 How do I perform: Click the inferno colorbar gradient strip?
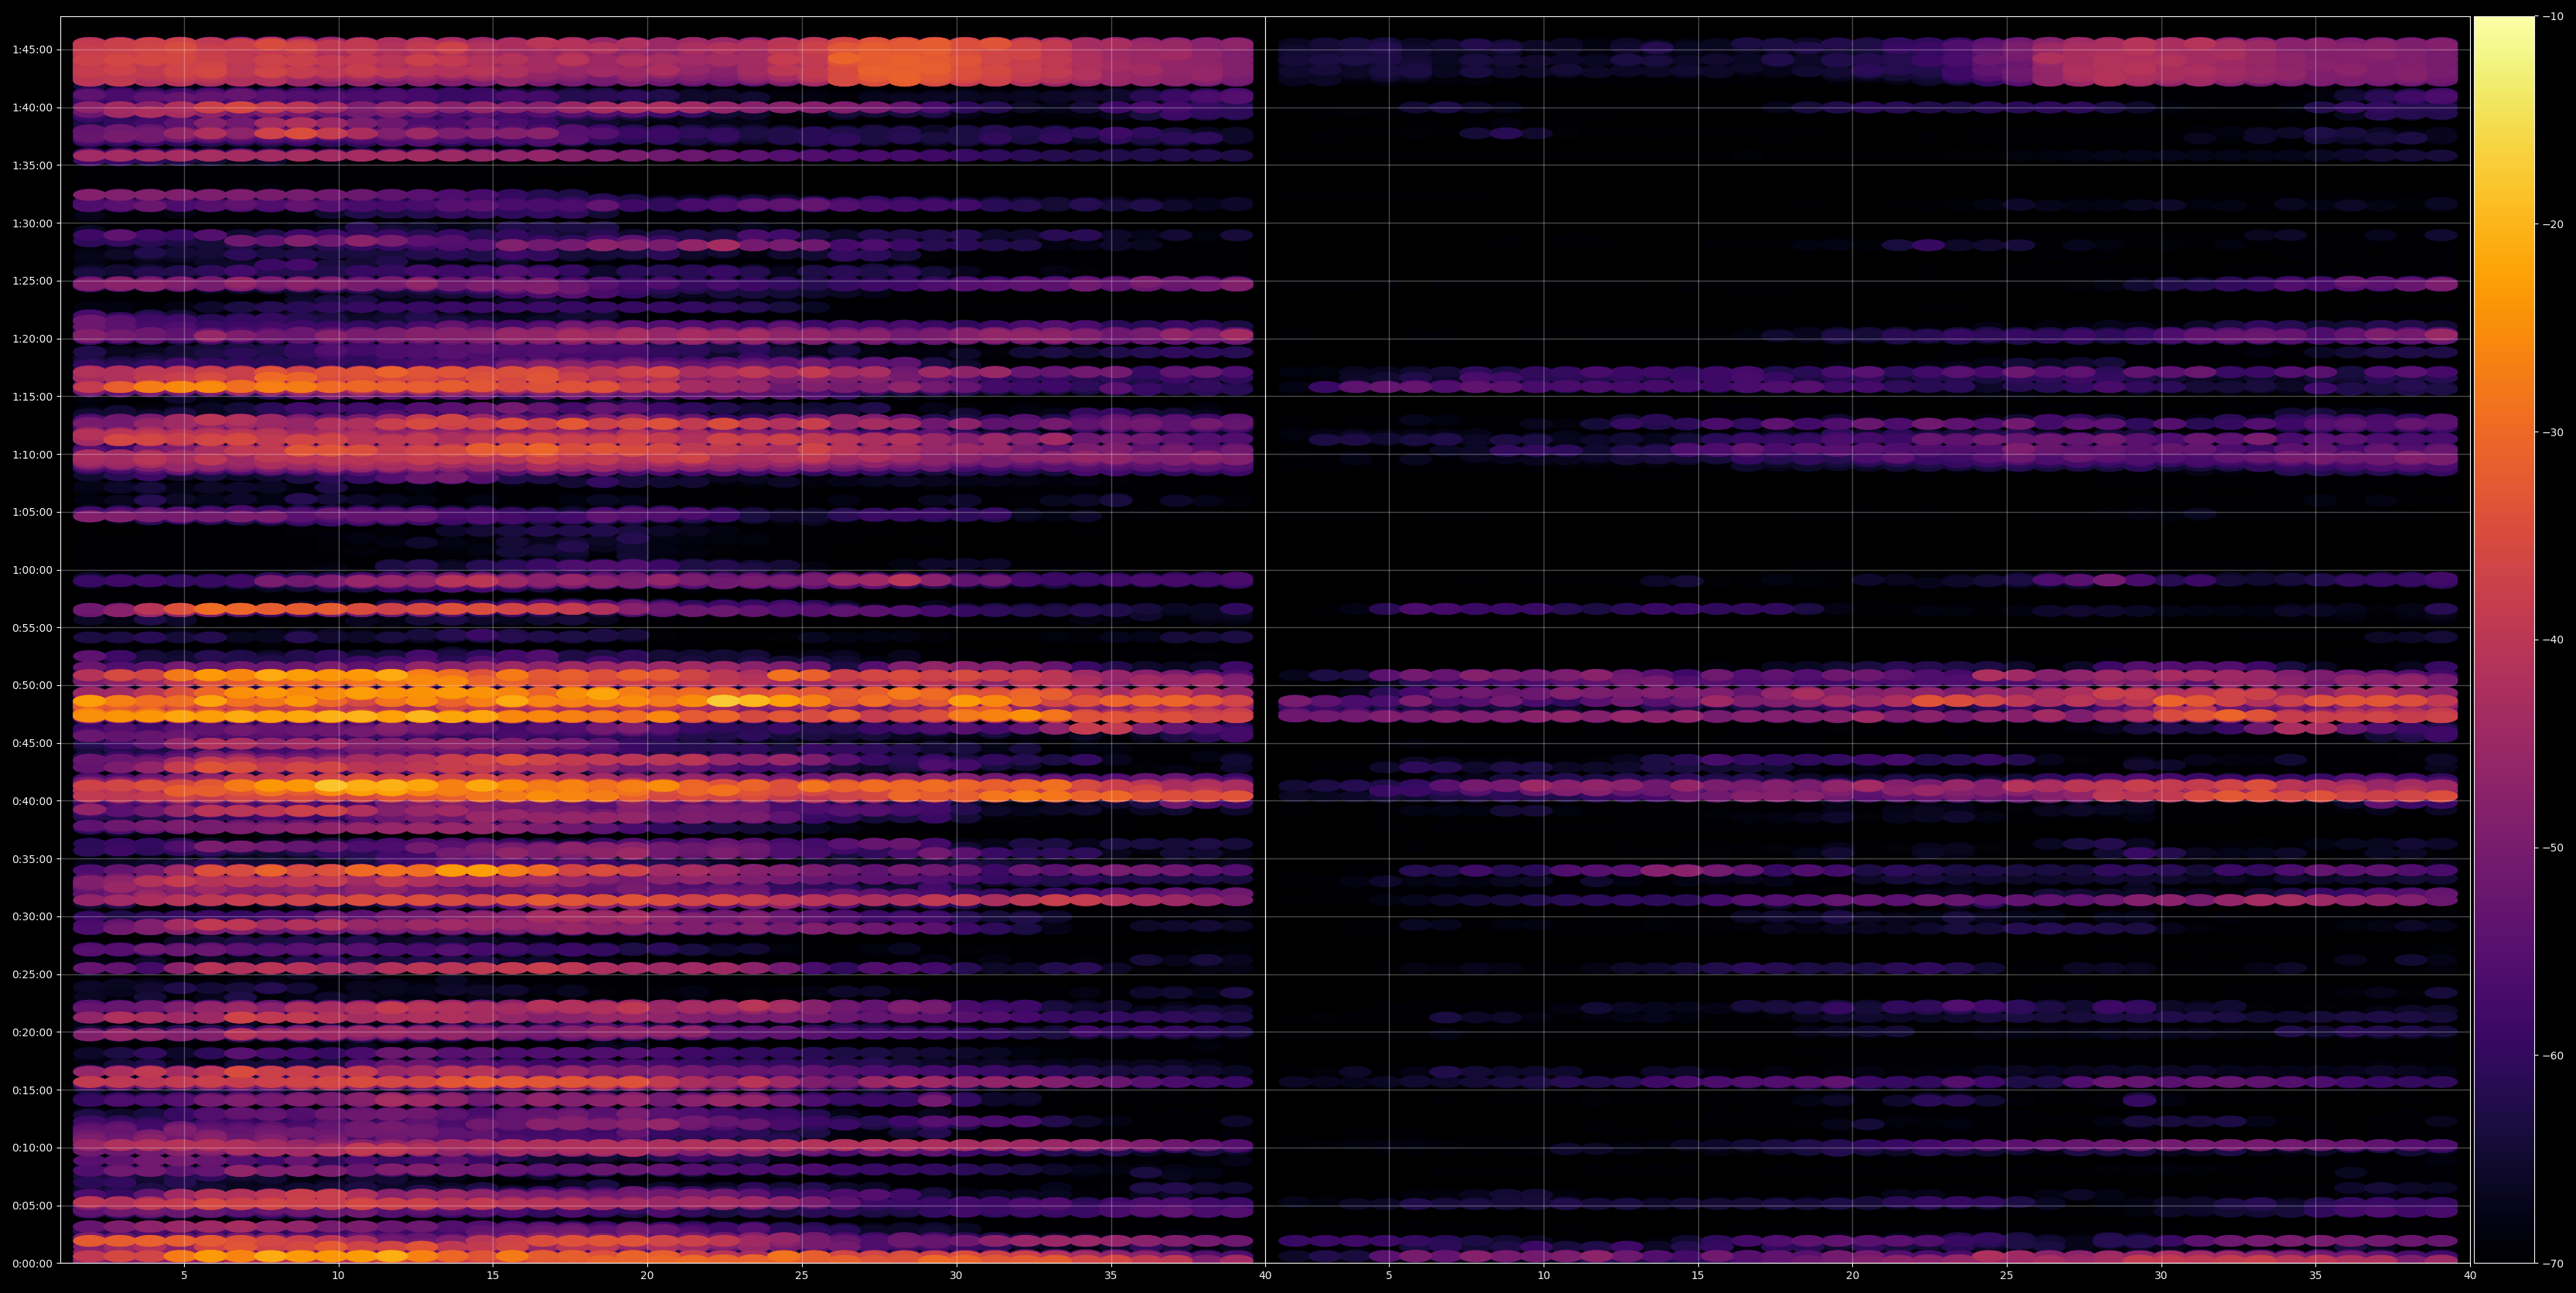point(2504,640)
